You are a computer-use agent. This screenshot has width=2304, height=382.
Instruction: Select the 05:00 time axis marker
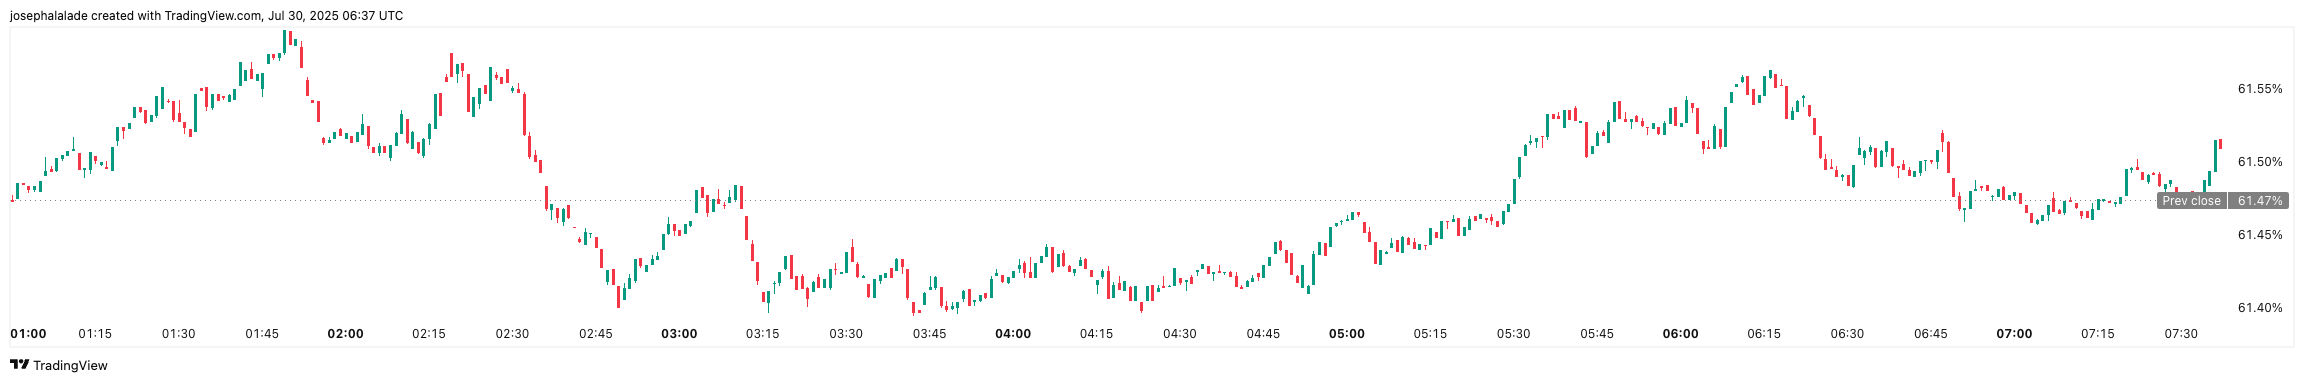pyautogui.click(x=1346, y=333)
